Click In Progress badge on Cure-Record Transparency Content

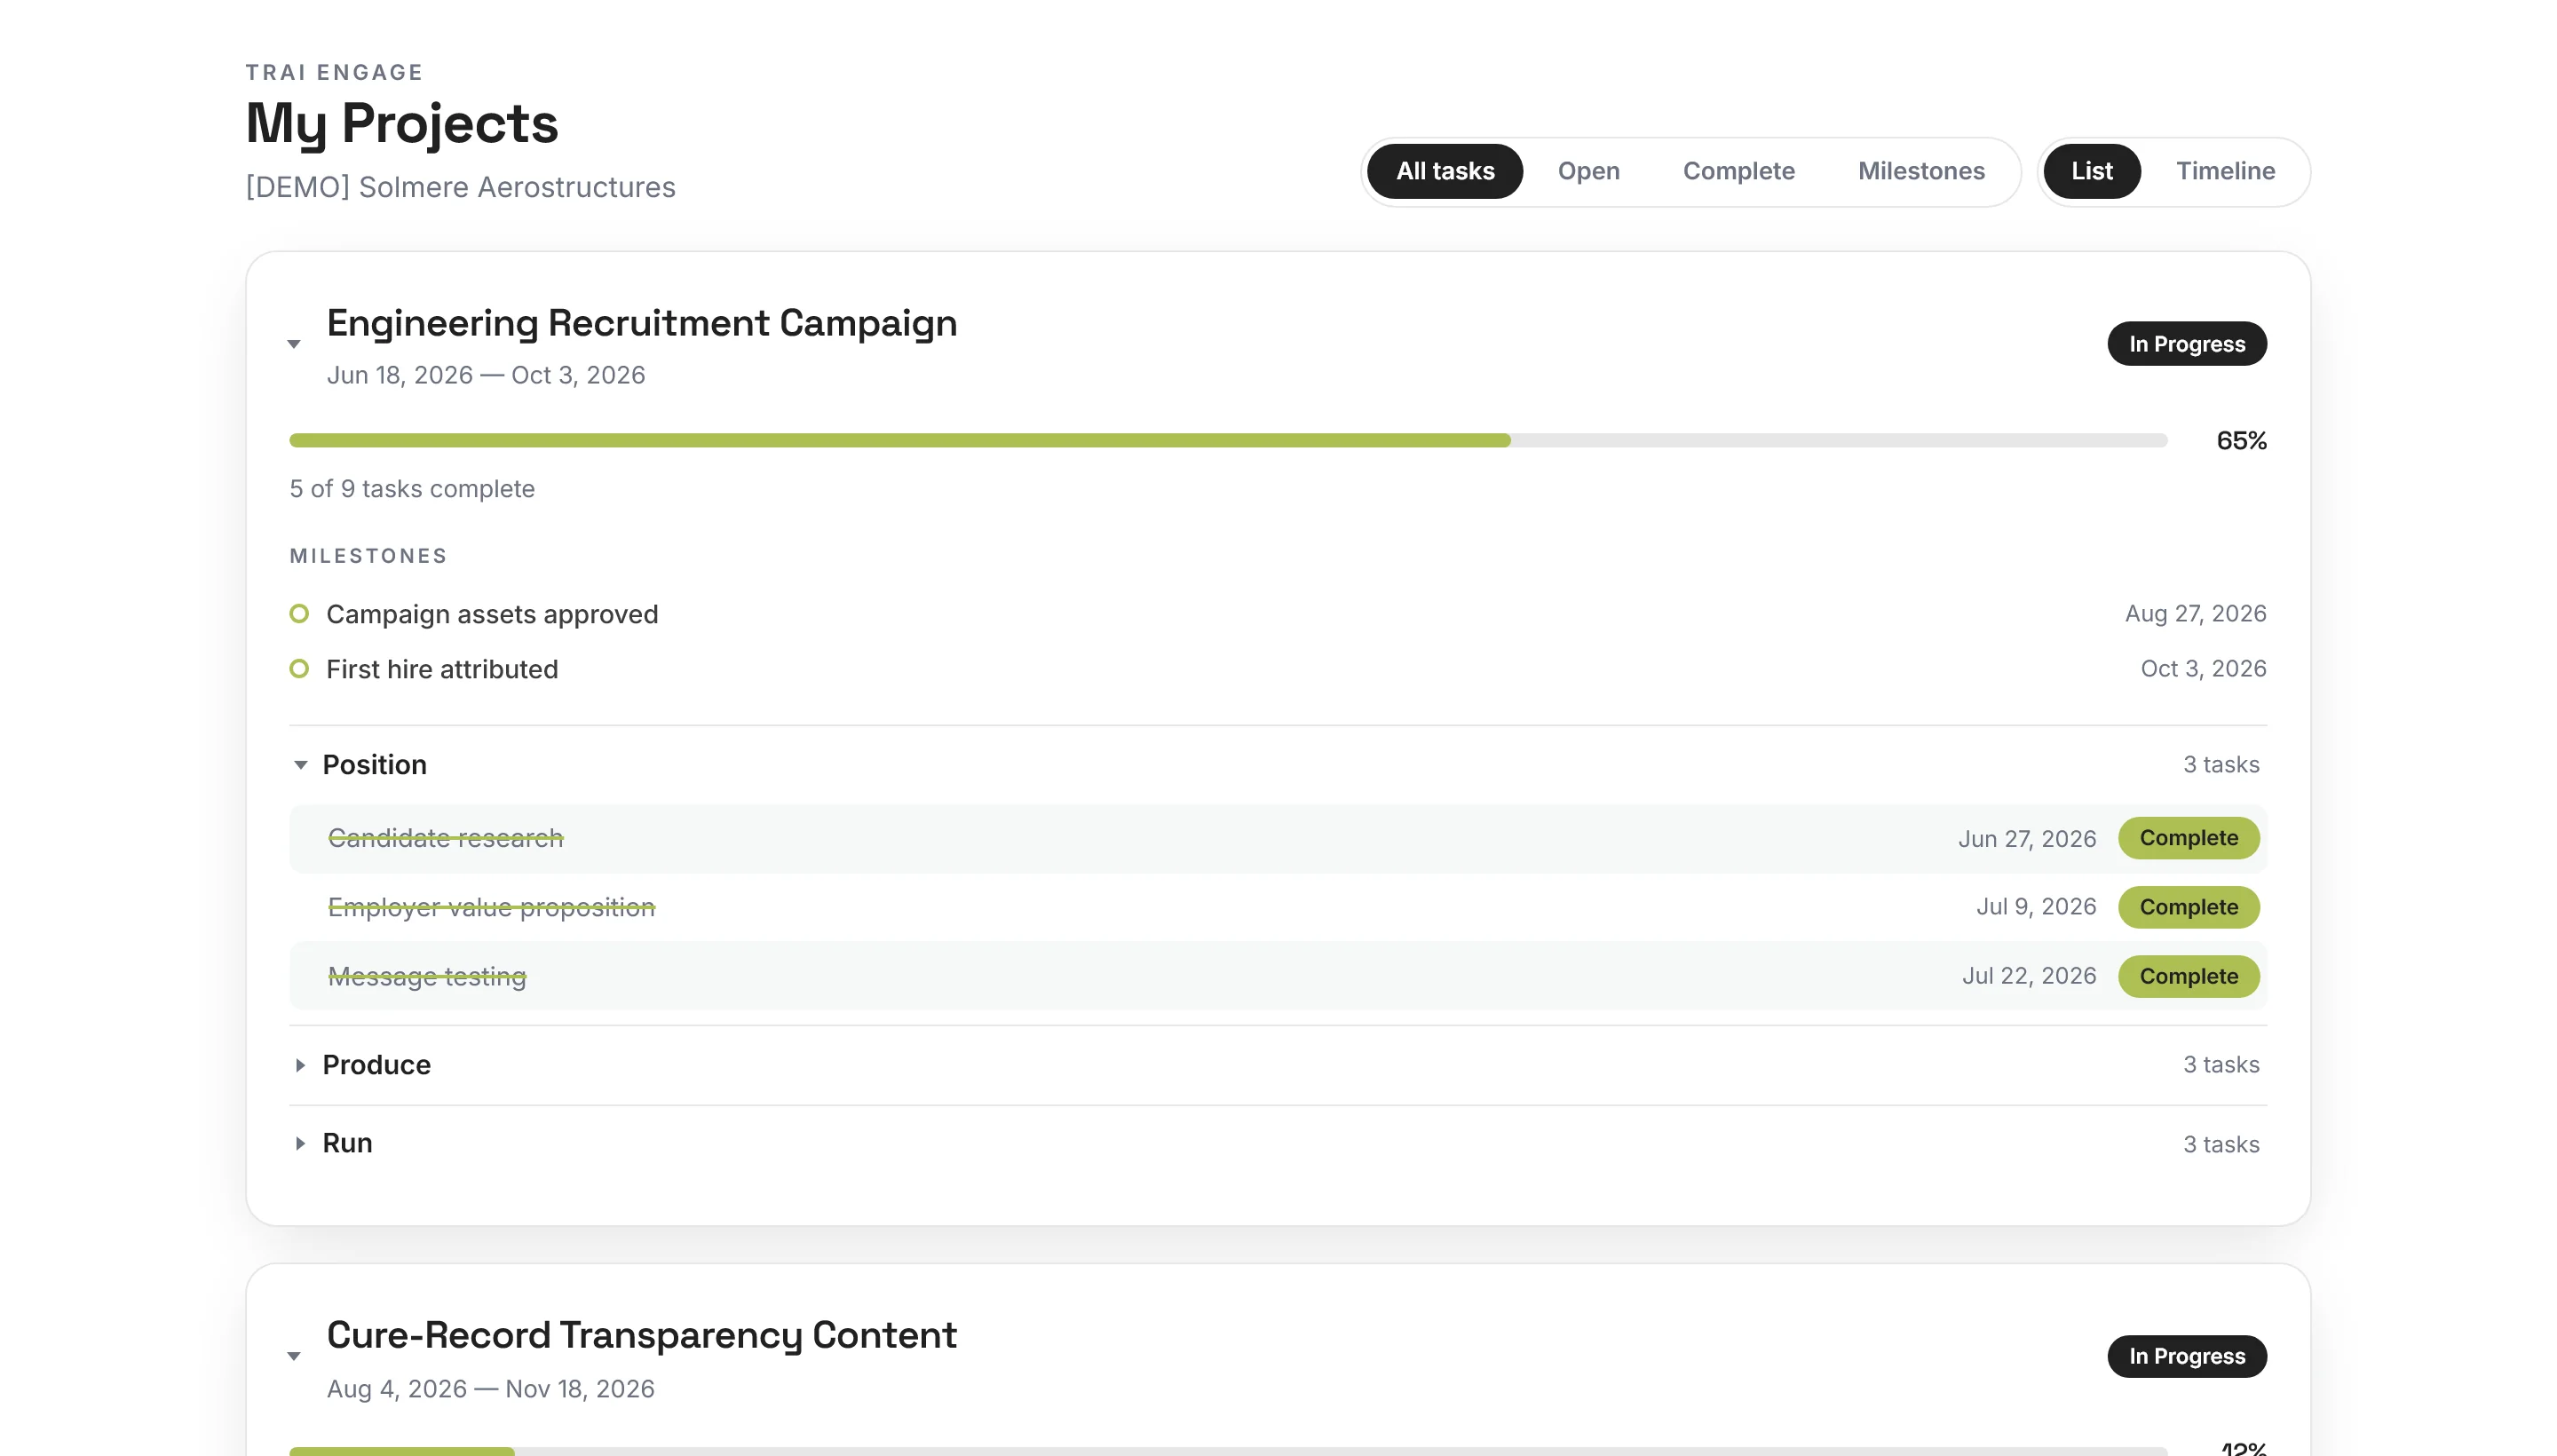coord(2186,1356)
